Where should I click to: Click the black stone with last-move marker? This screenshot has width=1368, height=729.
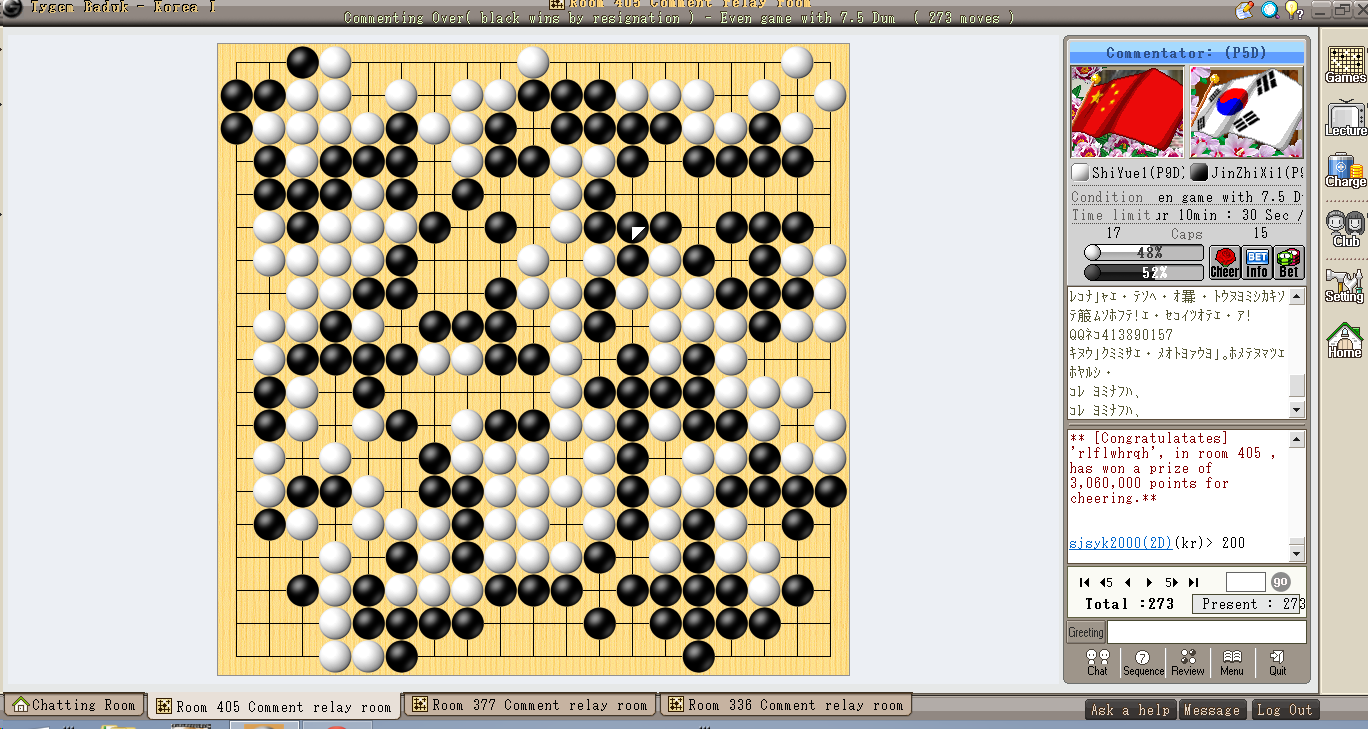click(632, 228)
